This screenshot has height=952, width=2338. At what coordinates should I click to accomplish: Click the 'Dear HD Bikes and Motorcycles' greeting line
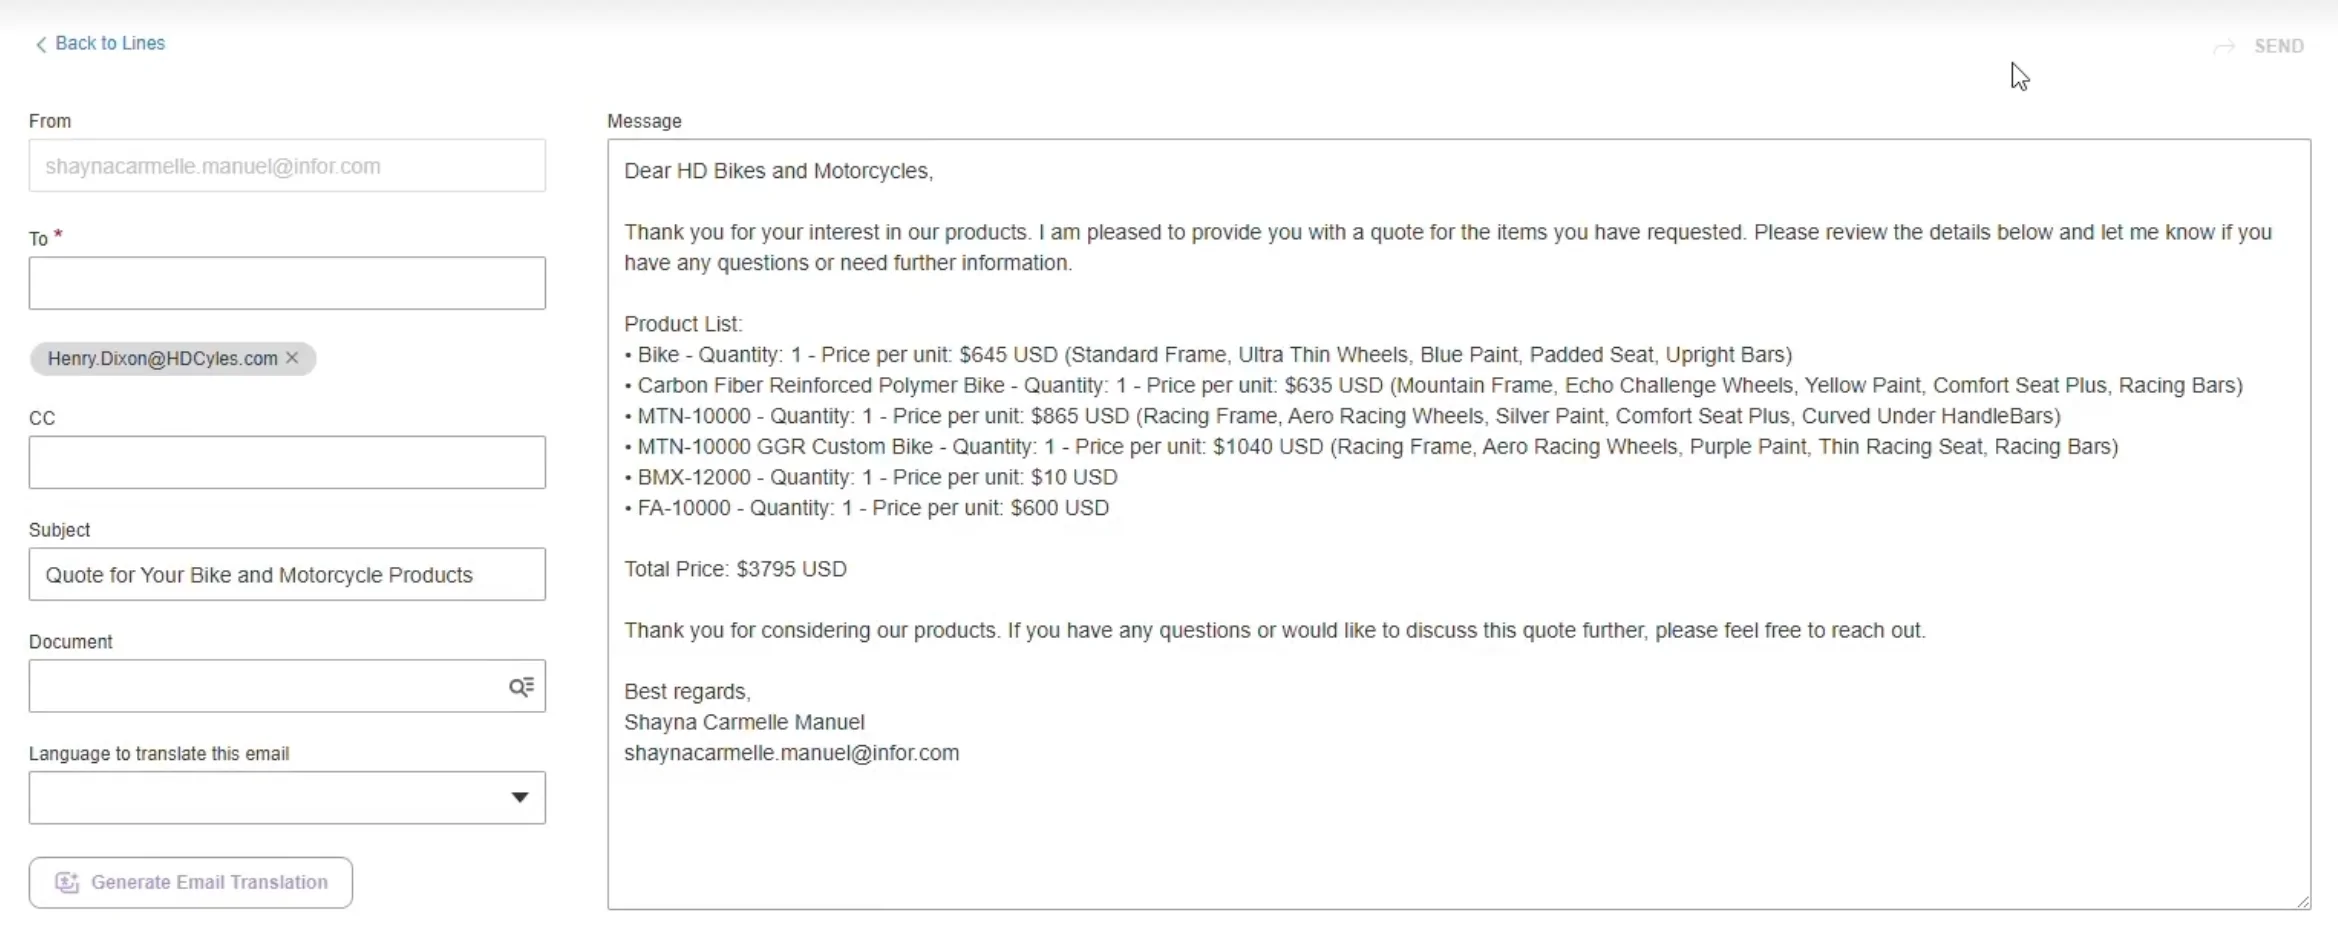[x=778, y=171]
